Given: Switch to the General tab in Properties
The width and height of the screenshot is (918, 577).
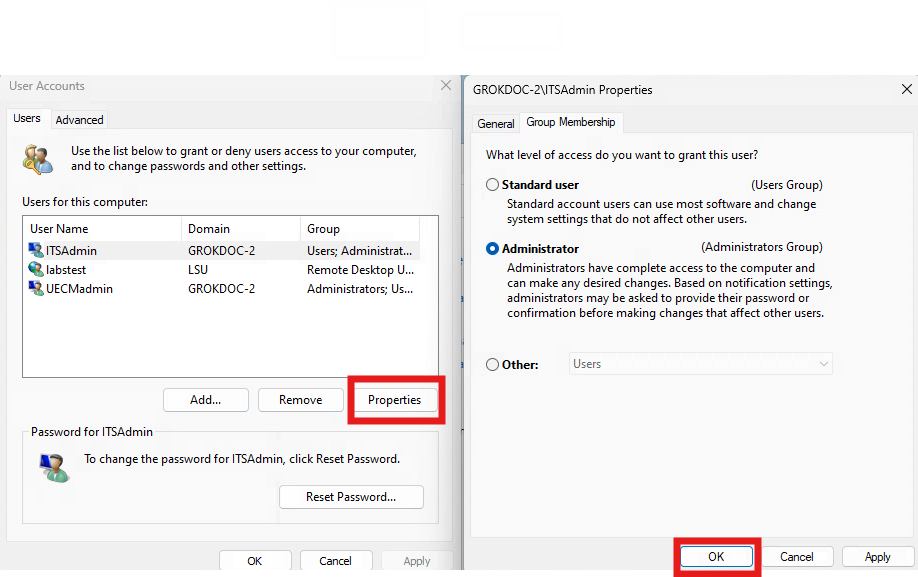Looking at the screenshot, I should (x=496, y=123).
